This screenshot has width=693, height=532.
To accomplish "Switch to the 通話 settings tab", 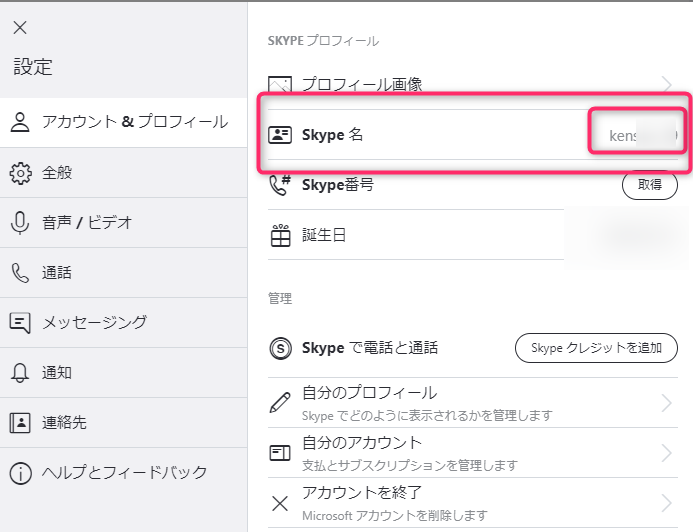I will (x=57, y=273).
